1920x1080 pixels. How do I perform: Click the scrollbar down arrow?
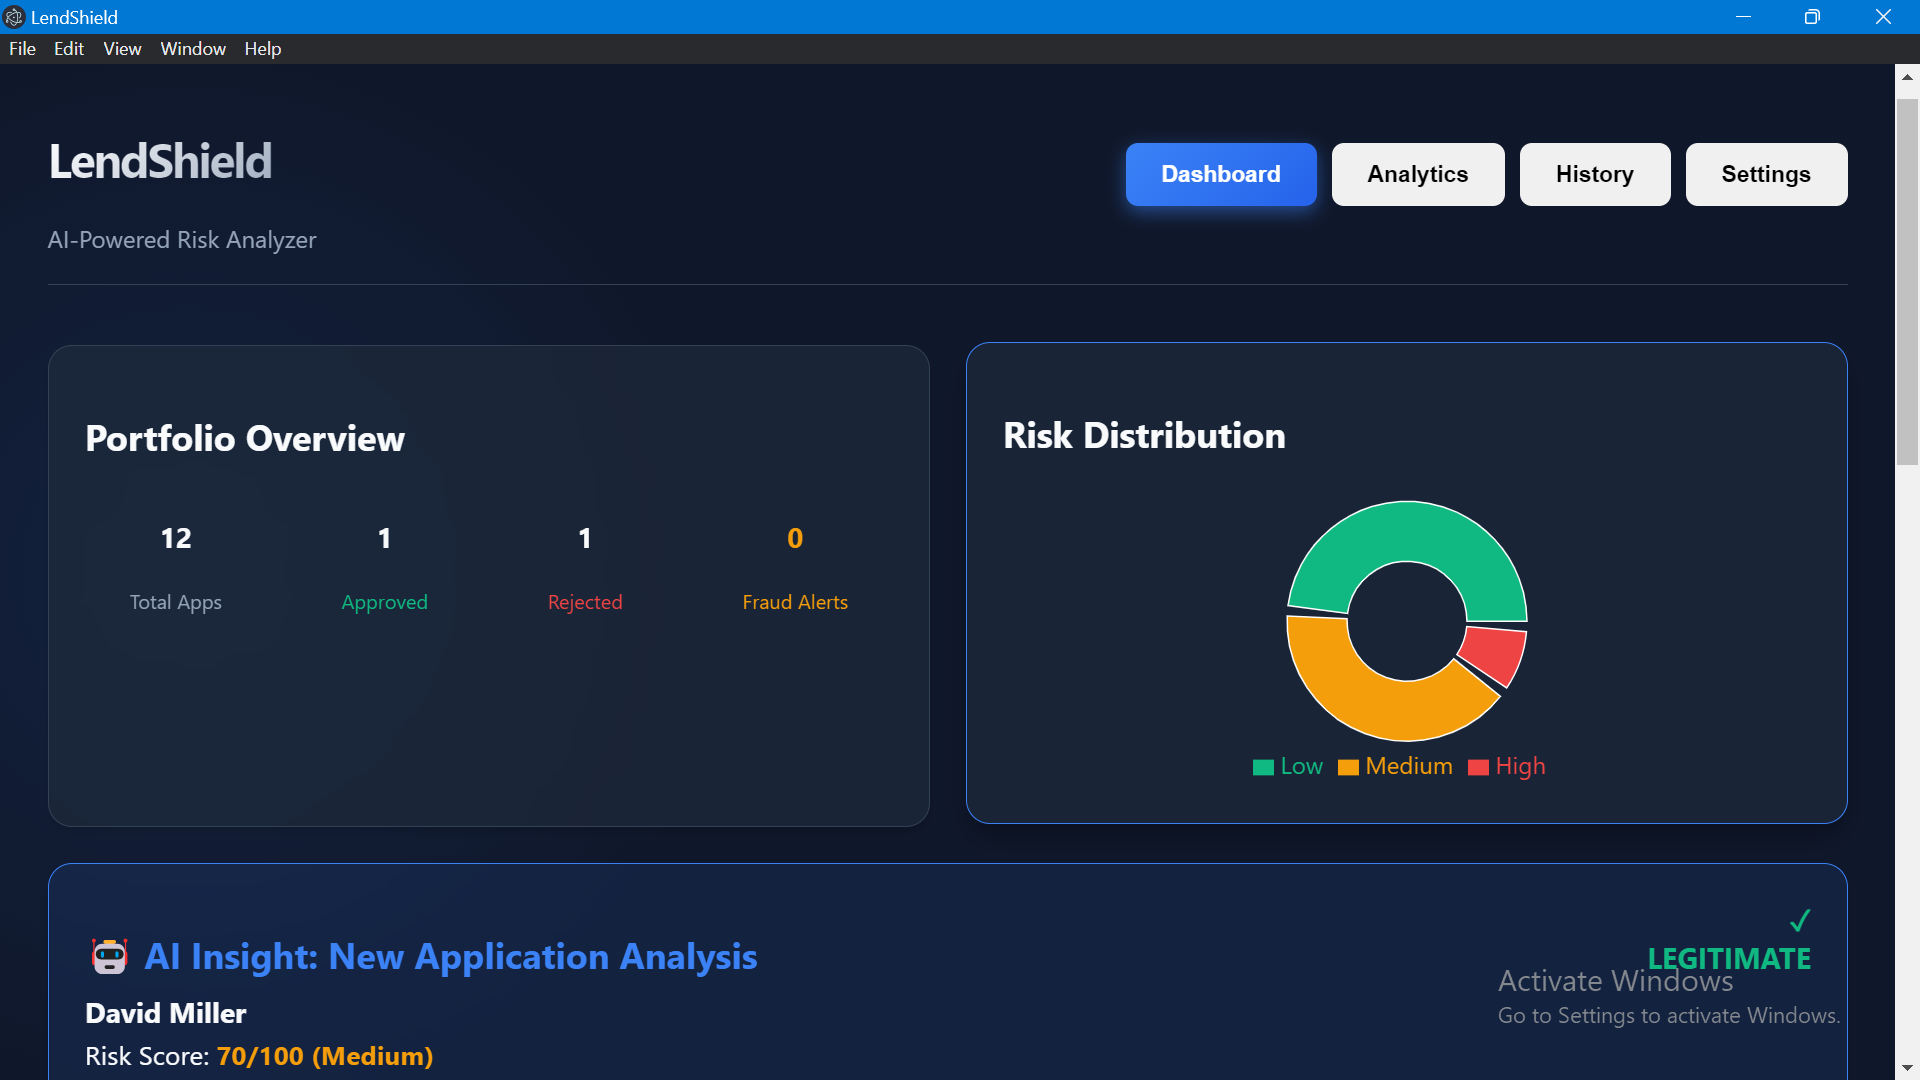coord(1907,1068)
